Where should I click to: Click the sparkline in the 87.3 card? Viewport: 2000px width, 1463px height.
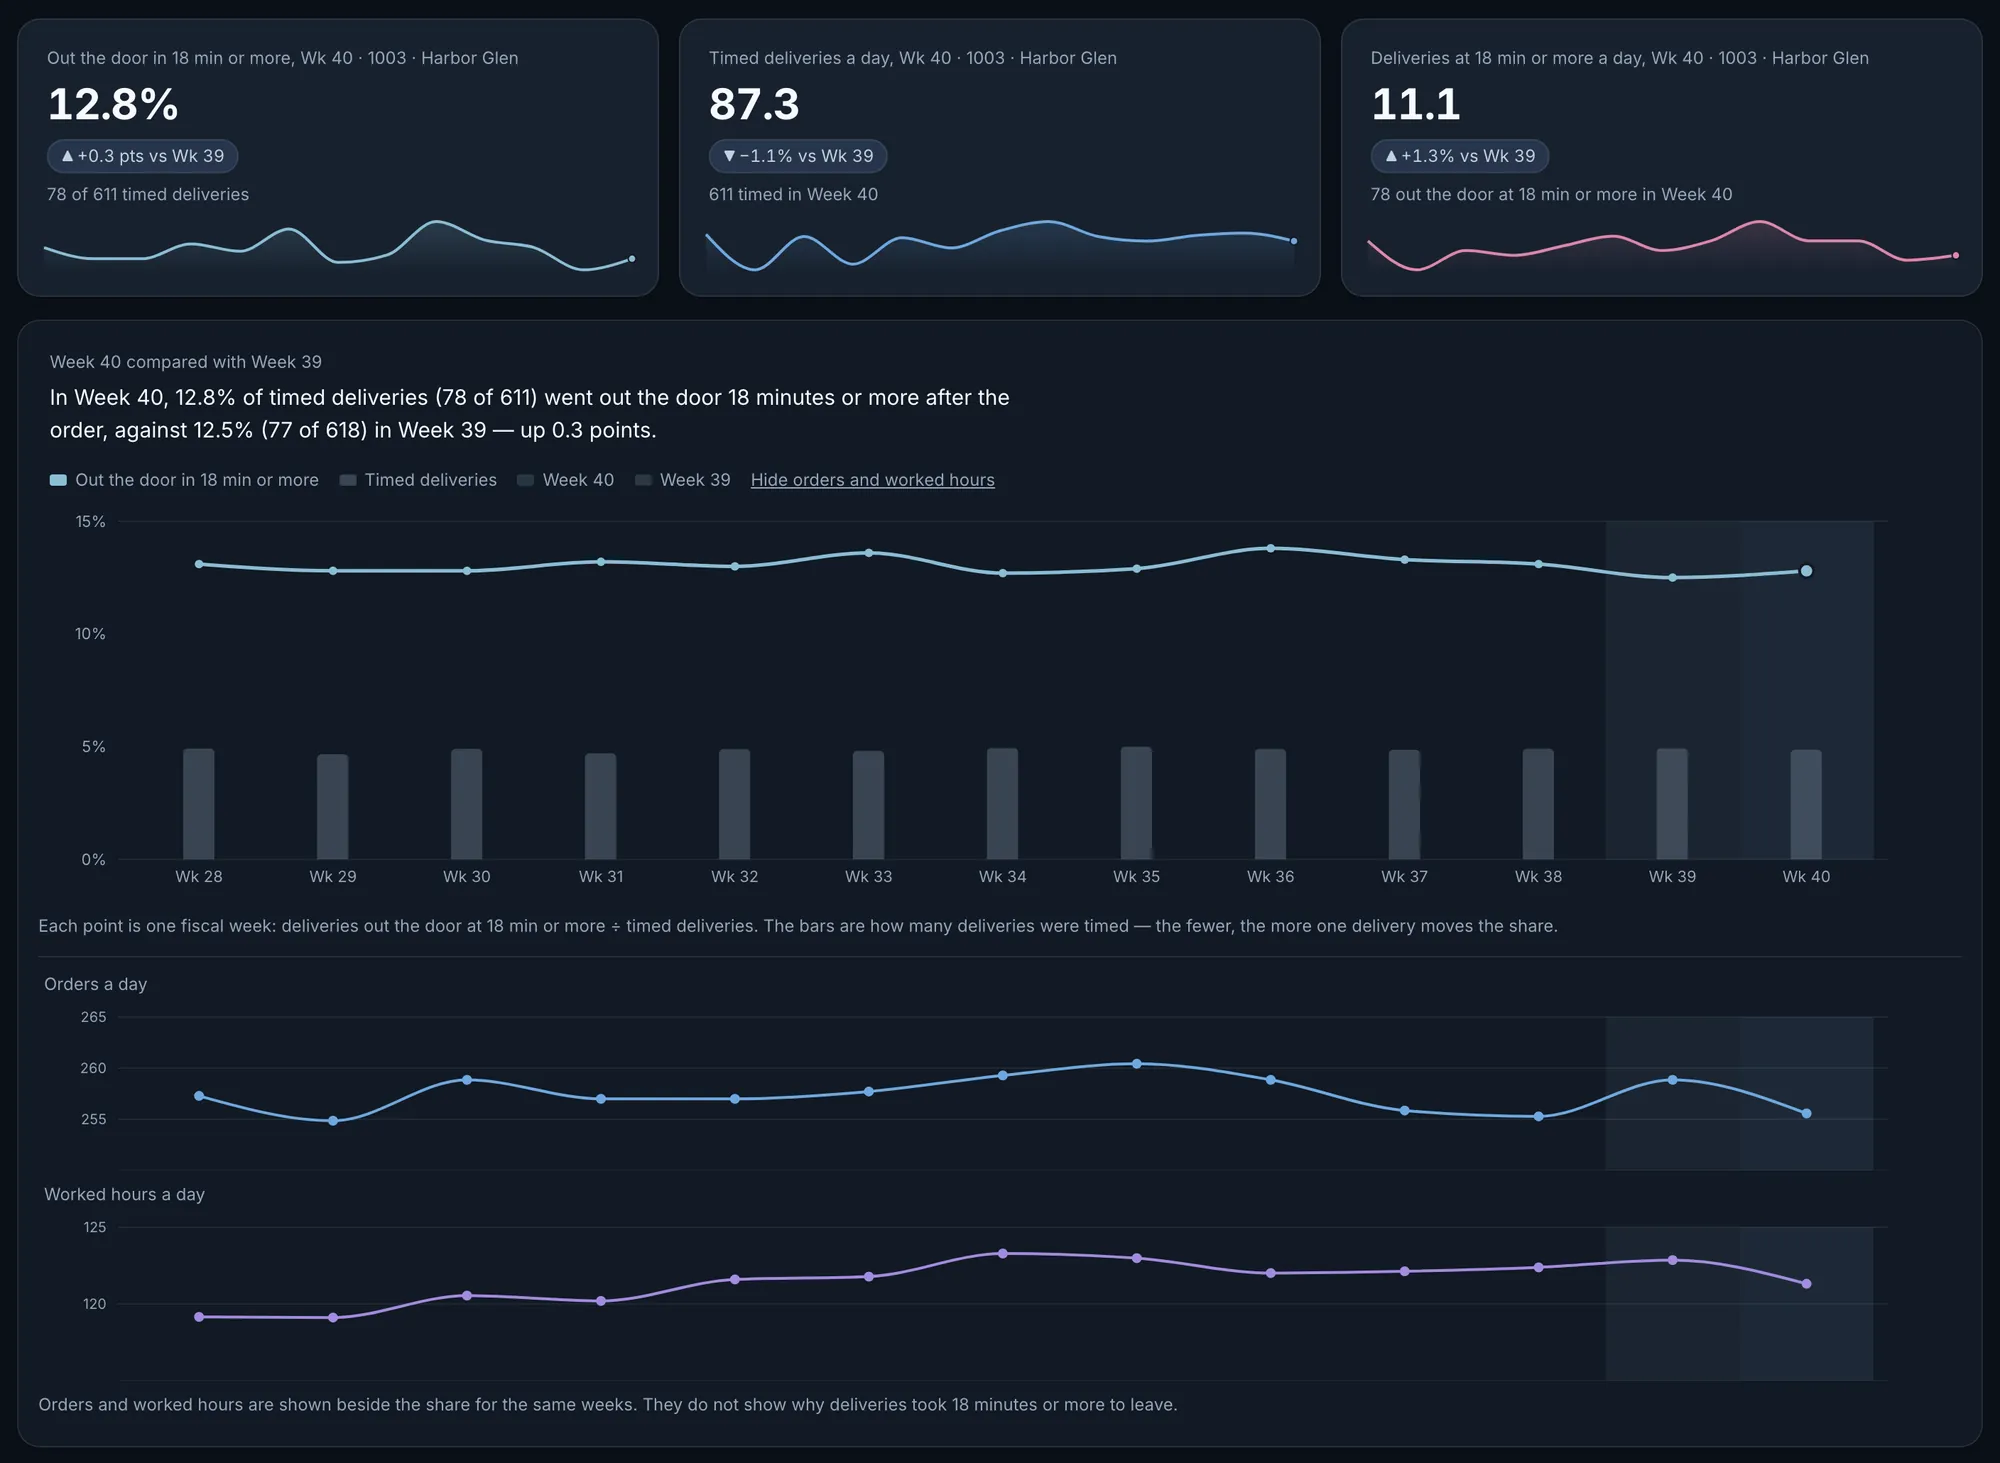pos(1000,246)
